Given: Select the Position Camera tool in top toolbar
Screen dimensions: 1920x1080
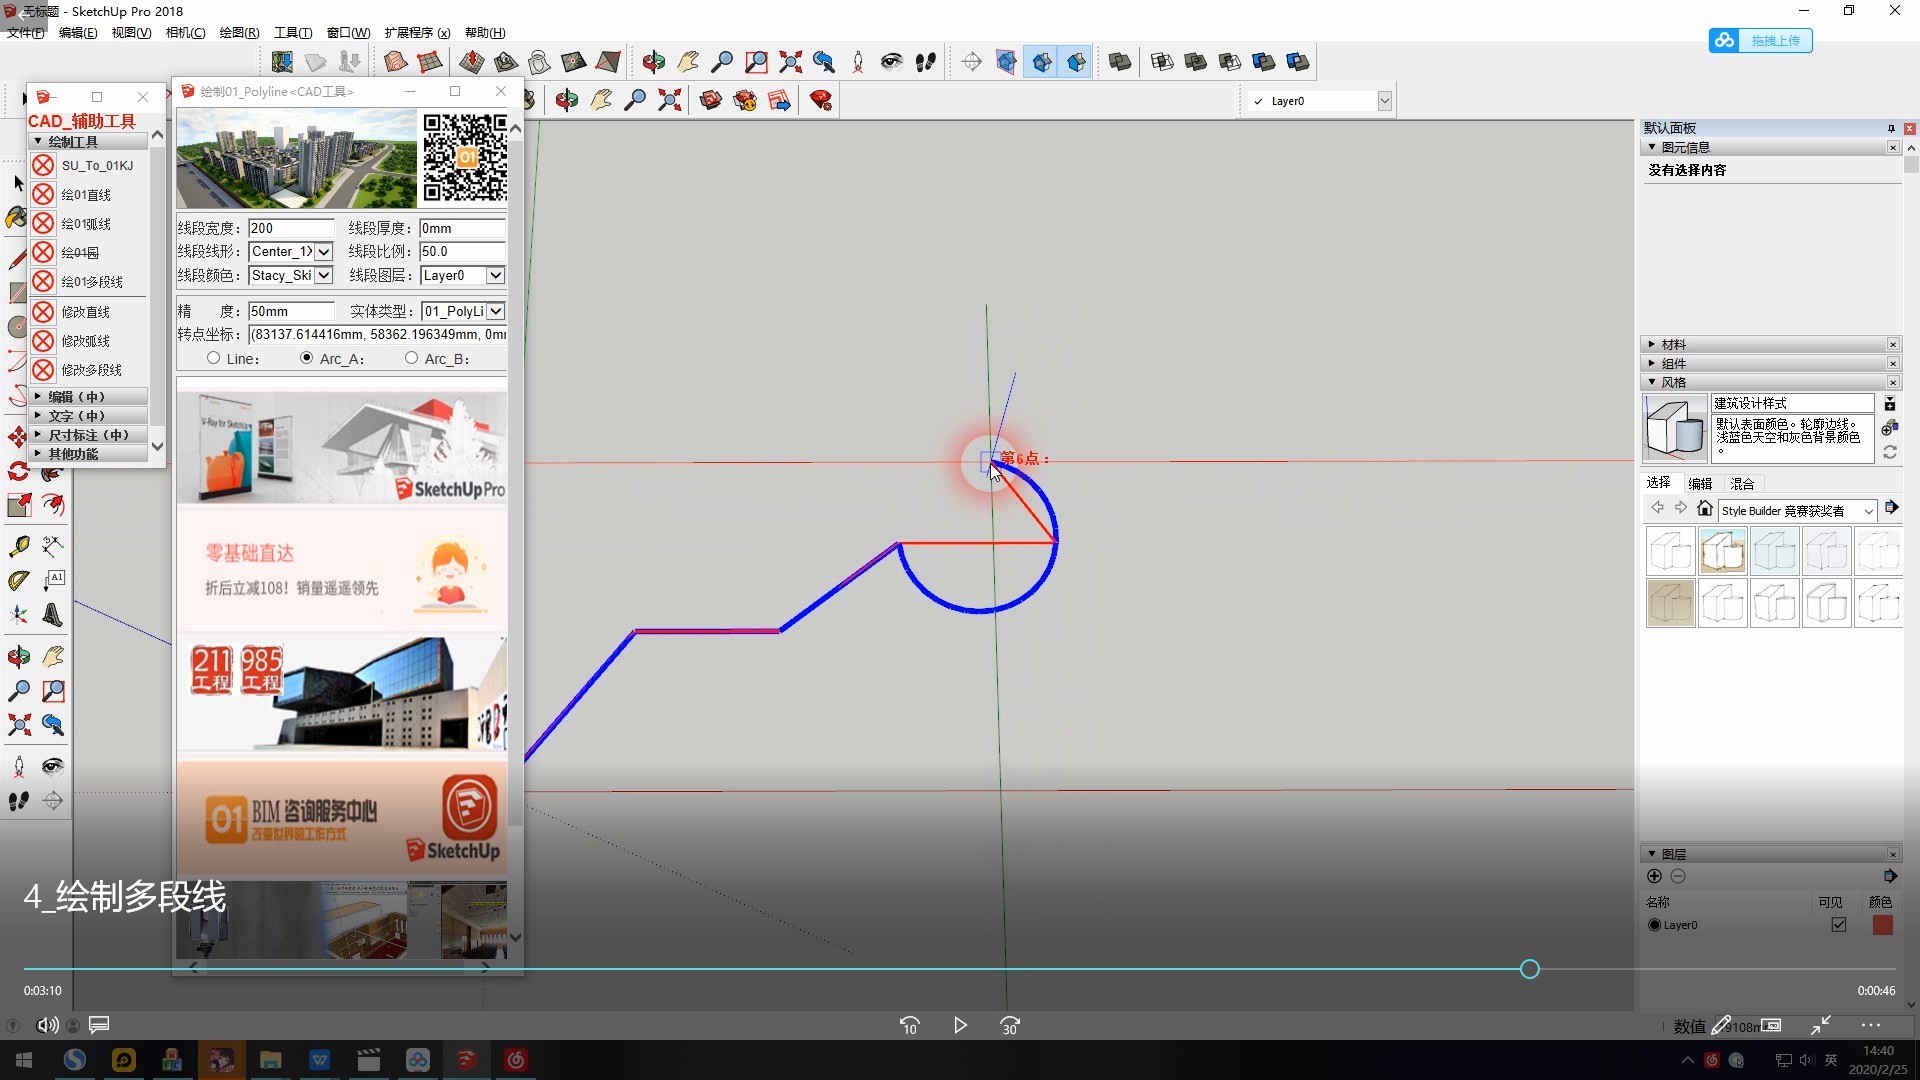Looking at the screenshot, I should click(858, 62).
